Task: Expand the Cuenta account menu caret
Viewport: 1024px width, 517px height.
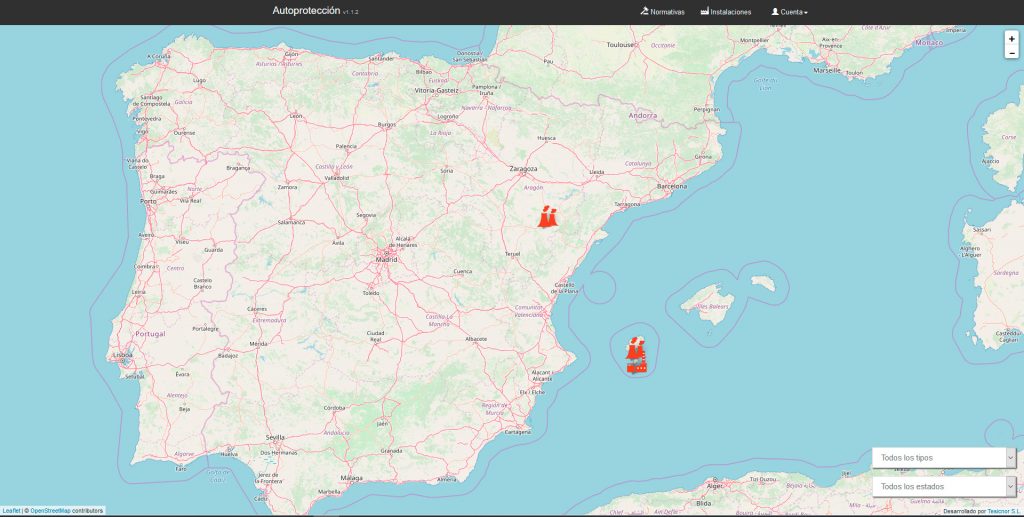Action: pos(806,13)
